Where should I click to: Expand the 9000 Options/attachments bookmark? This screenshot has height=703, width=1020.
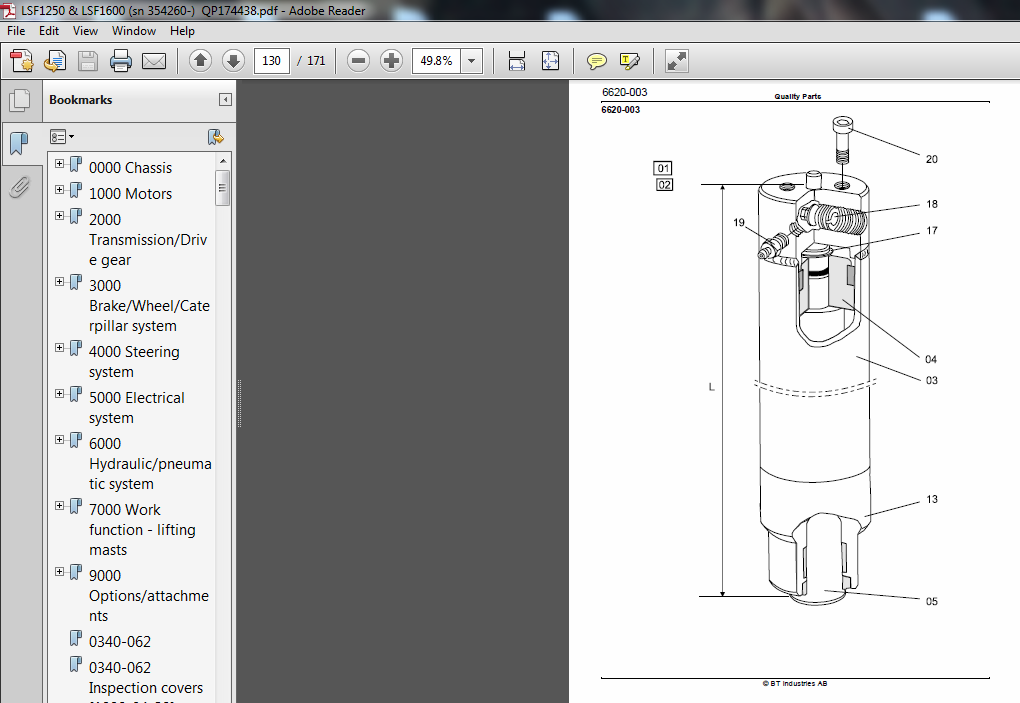(59, 572)
